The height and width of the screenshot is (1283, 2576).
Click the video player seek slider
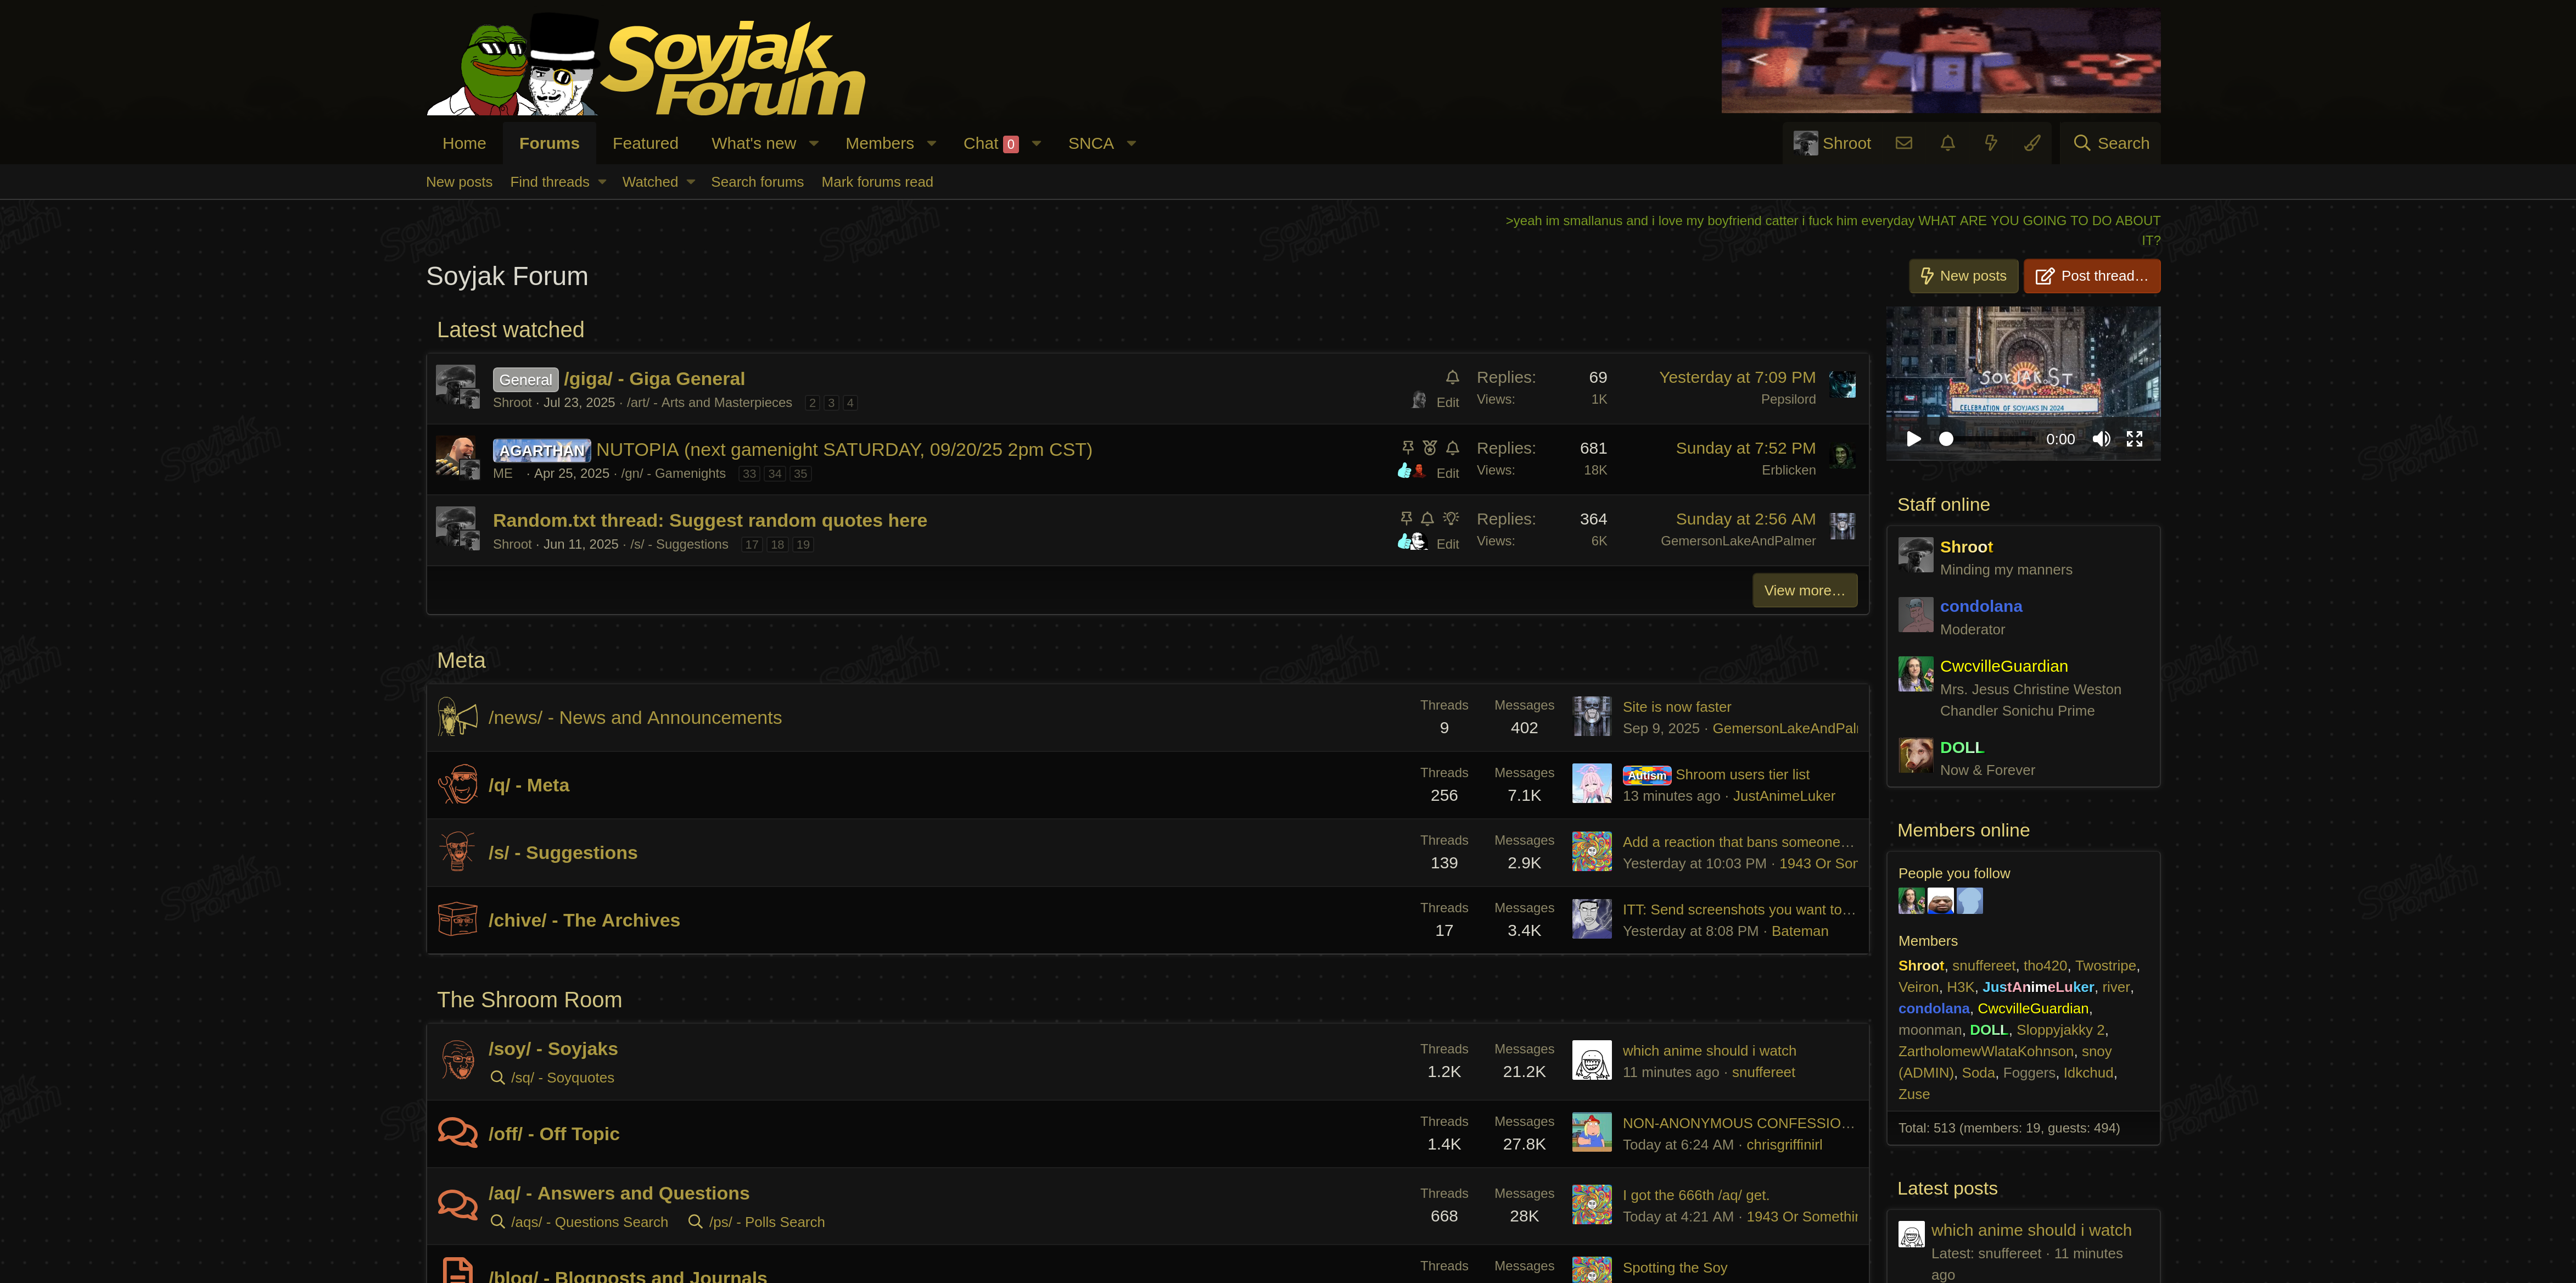1986,439
